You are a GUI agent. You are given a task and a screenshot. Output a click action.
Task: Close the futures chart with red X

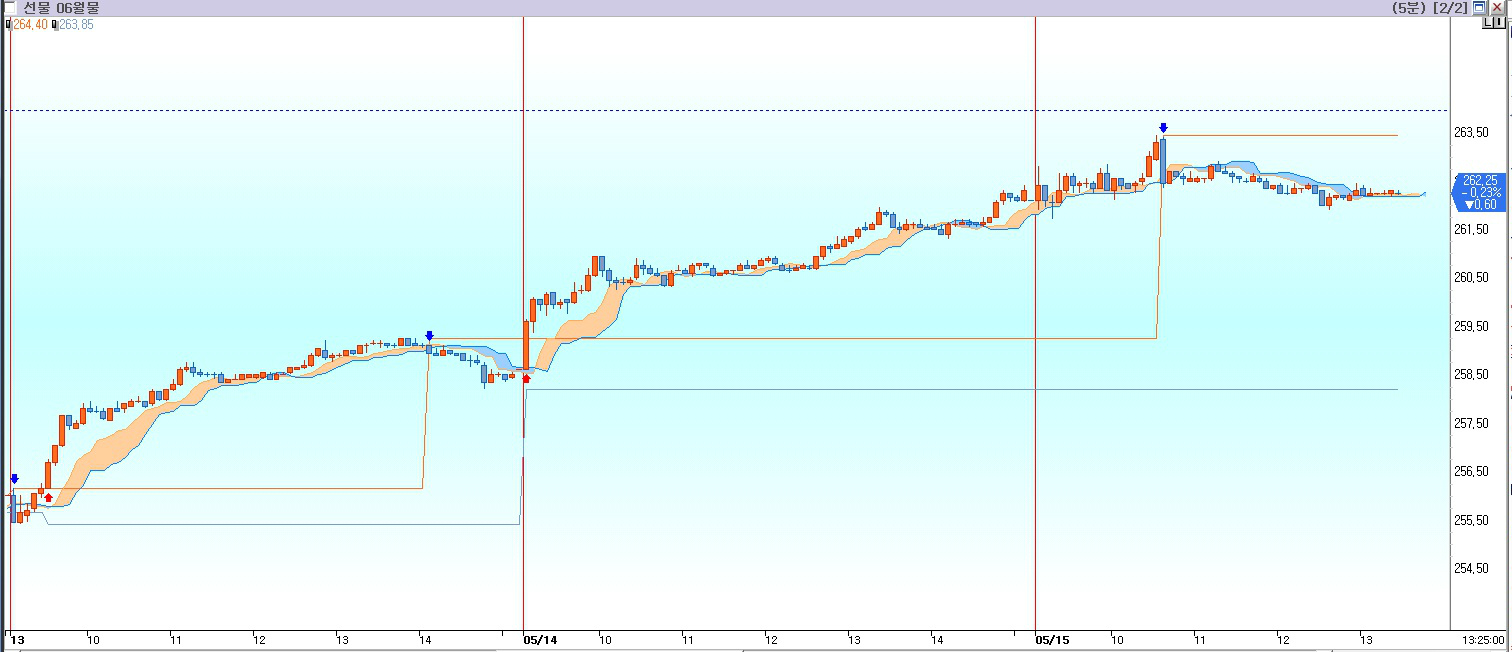pos(1497,7)
